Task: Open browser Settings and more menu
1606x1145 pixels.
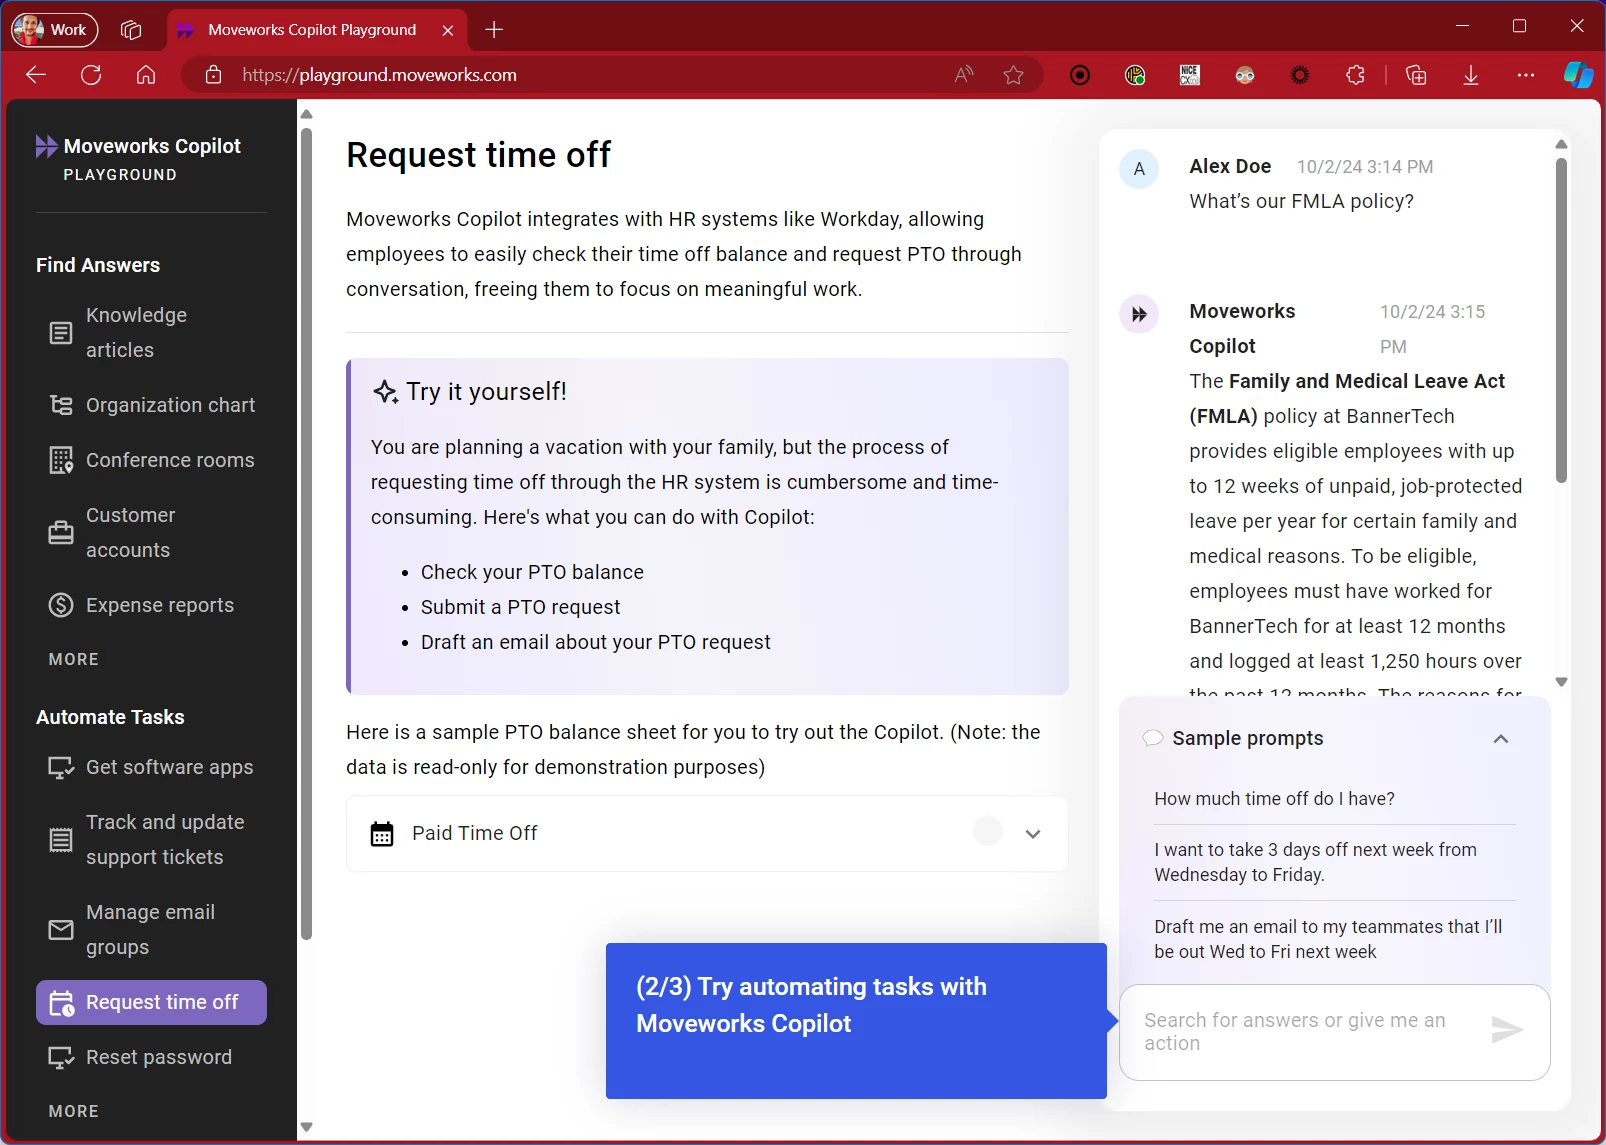Action: pyautogui.click(x=1526, y=75)
